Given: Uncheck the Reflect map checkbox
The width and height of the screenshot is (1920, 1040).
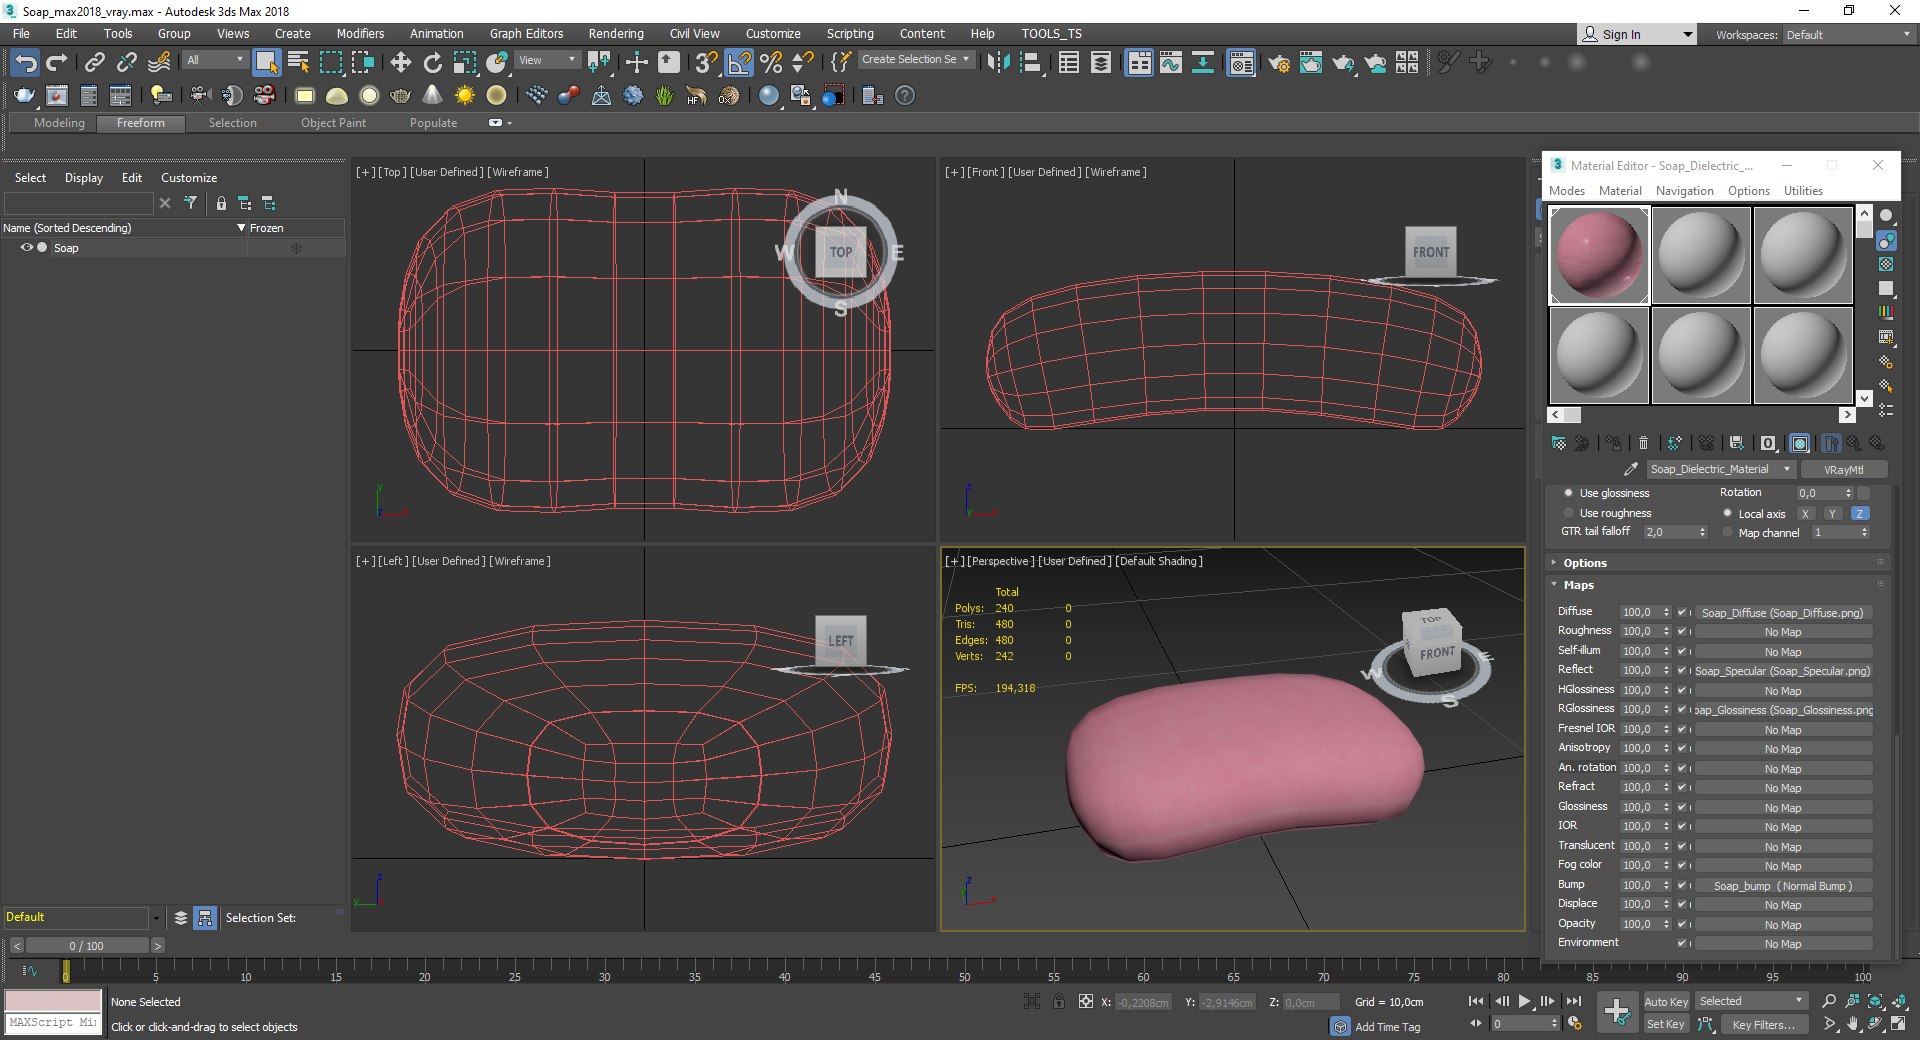Looking at the screenshot, I should pyautogui.click(x=1683, y=670).
